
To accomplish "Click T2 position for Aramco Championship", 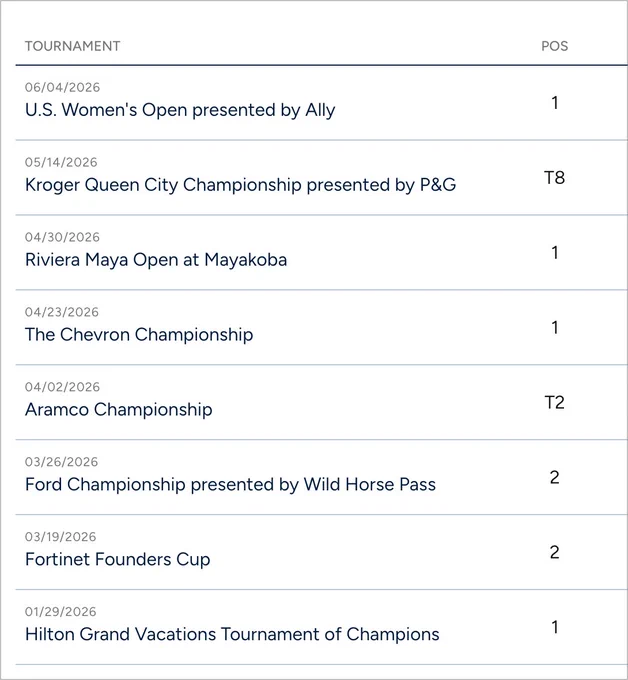I will click(x=555, y=402).
